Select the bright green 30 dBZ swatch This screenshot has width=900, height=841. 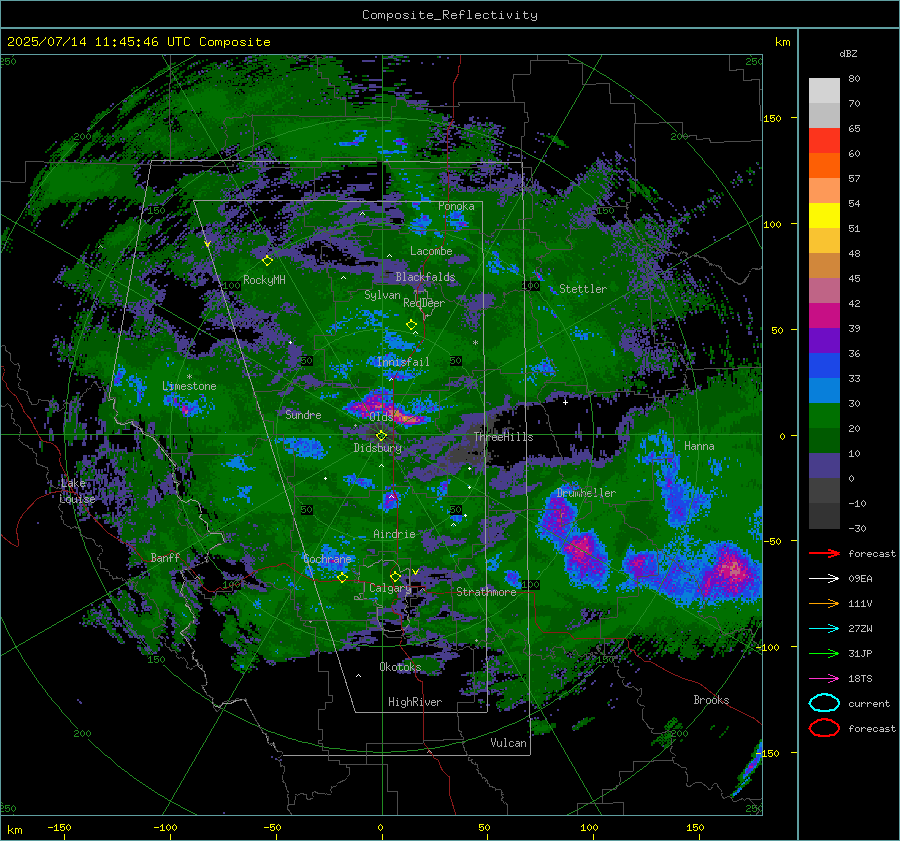tap(824, 416)
